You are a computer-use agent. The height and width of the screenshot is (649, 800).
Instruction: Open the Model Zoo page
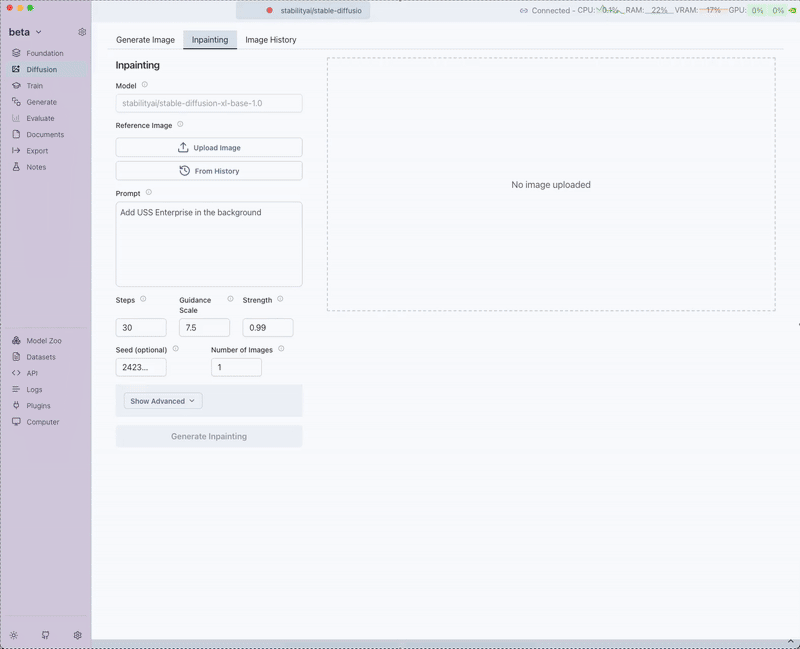[x=43, y=341]
